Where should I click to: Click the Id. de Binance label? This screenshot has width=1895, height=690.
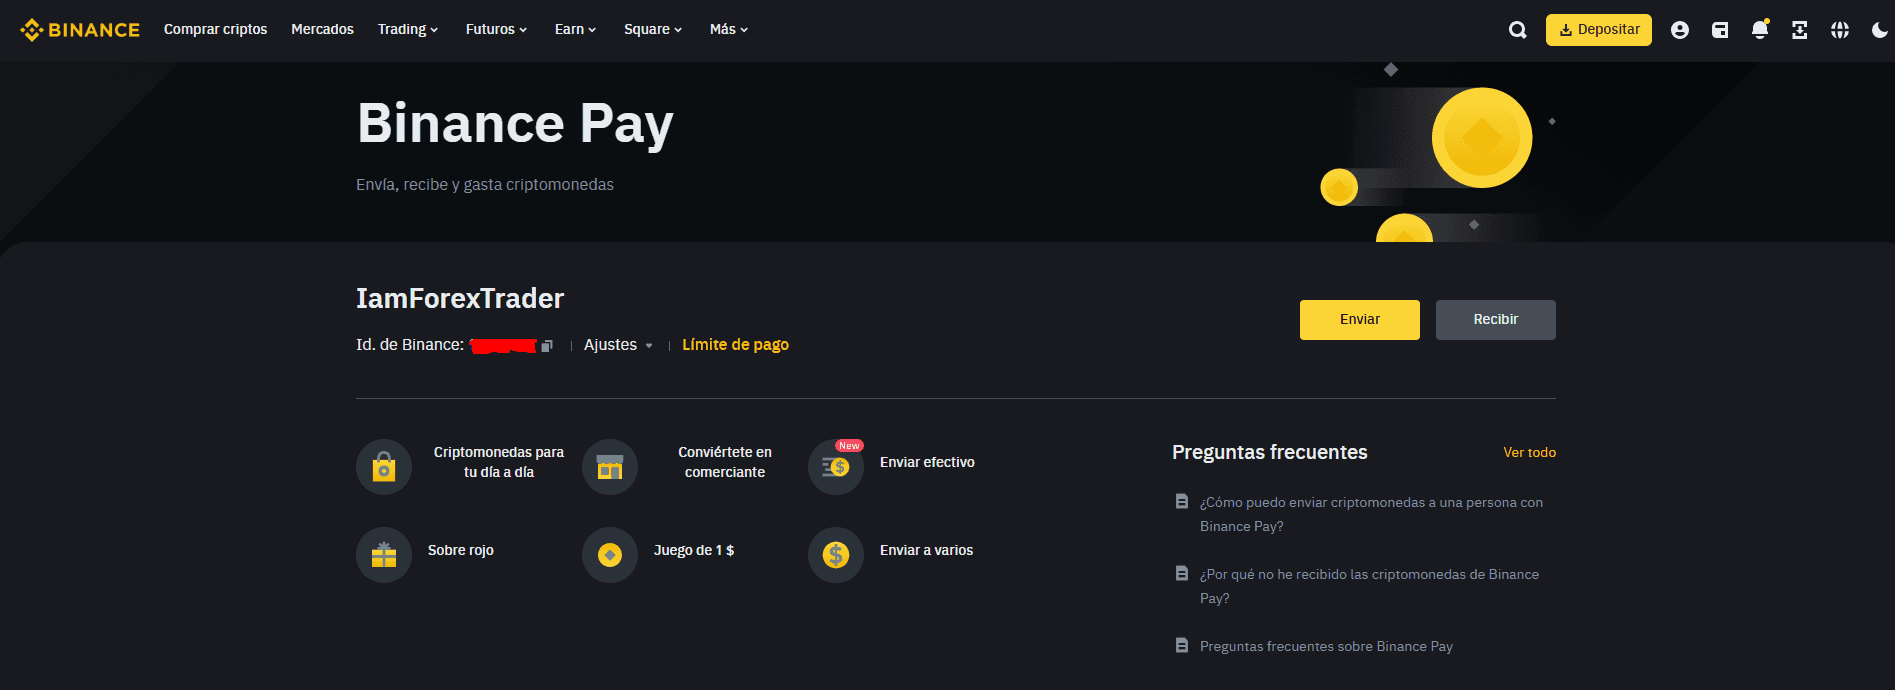pos(410,345)
